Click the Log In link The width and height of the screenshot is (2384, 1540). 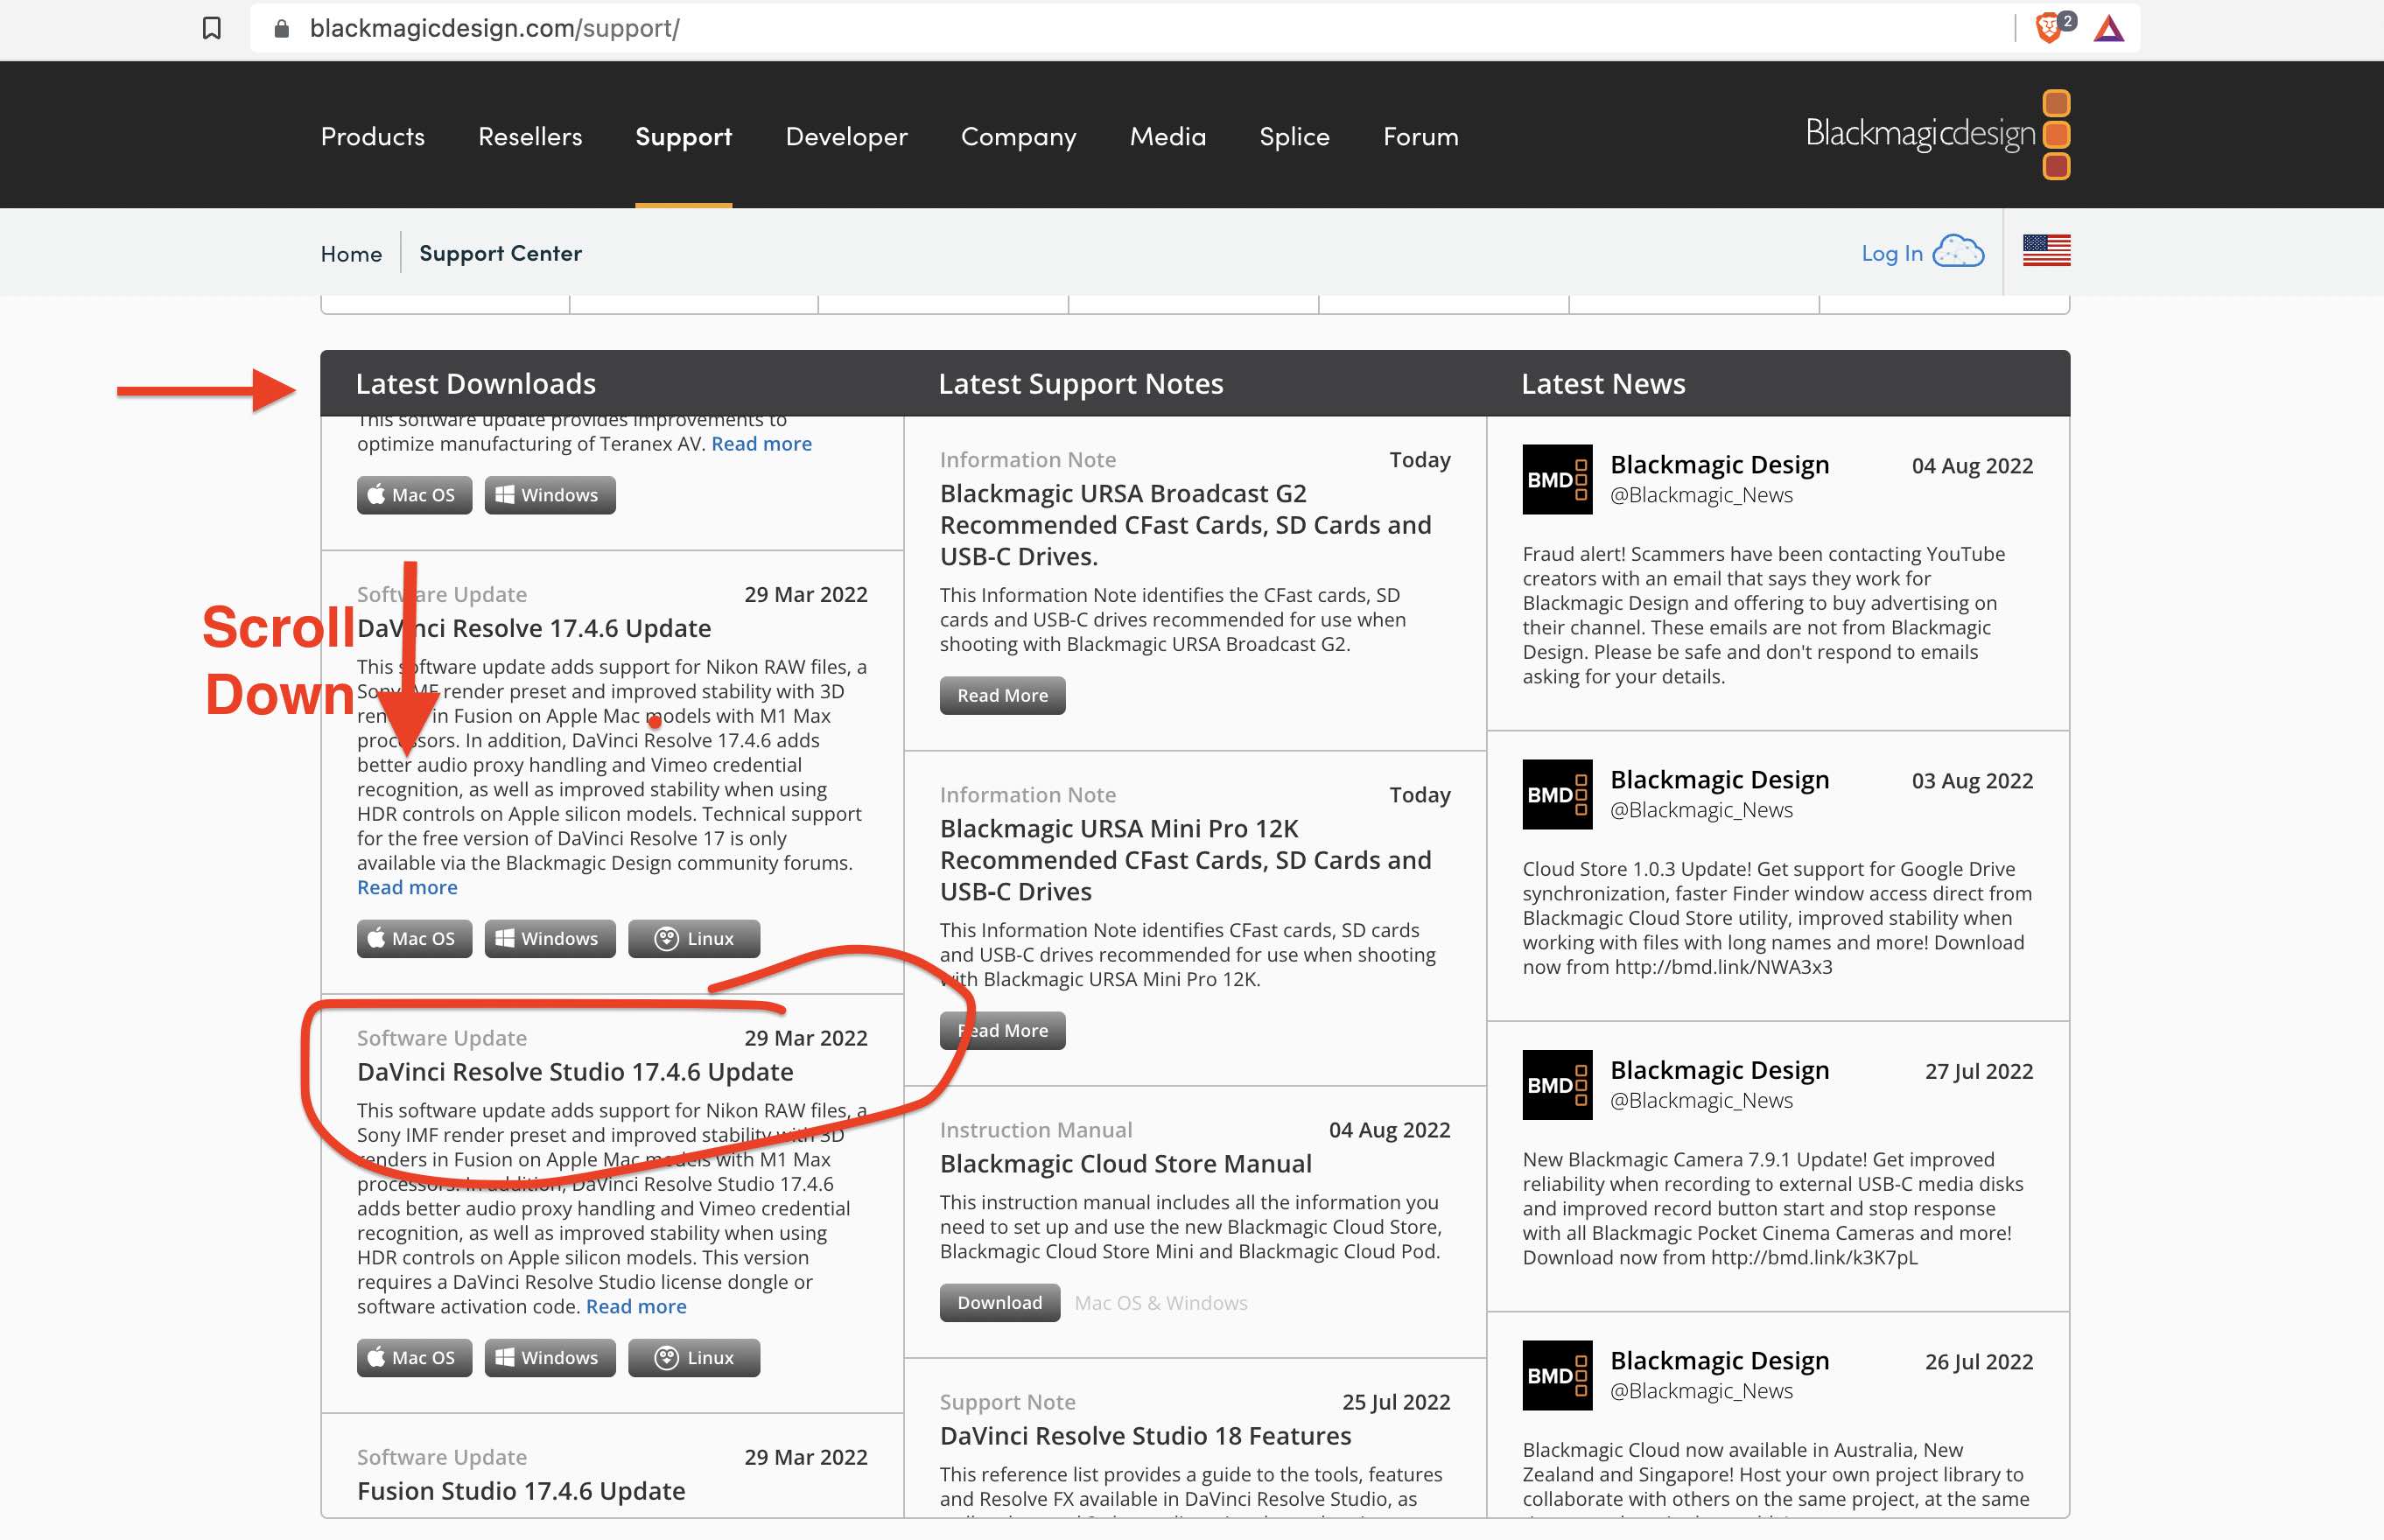click(1892, 253)
